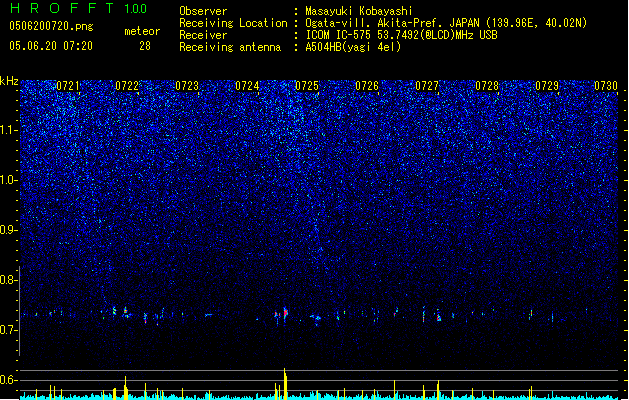This screenshot has width=629, height=400.
Task: Select the Ogata-vill. Akita-Pref. JAPAN location text
Action: point(446,23)
